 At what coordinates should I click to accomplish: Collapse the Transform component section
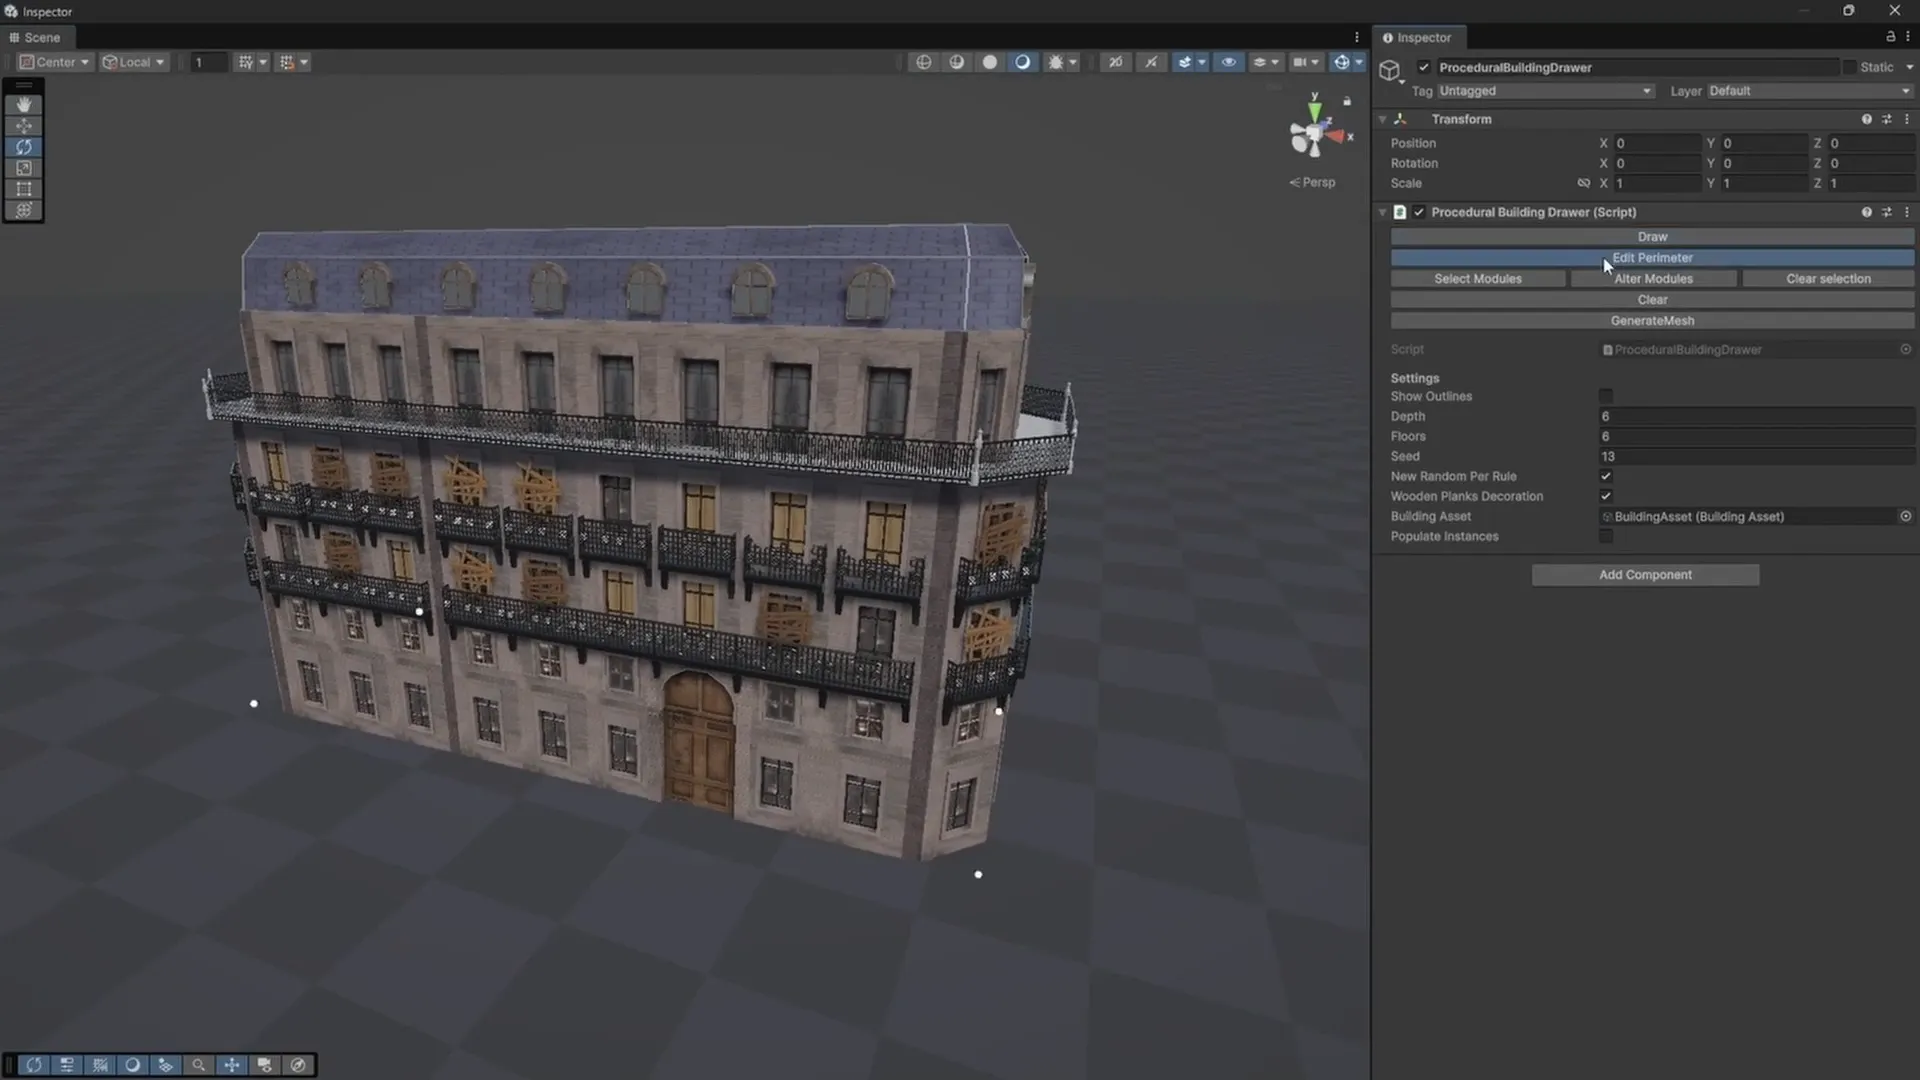point(1383,119)
